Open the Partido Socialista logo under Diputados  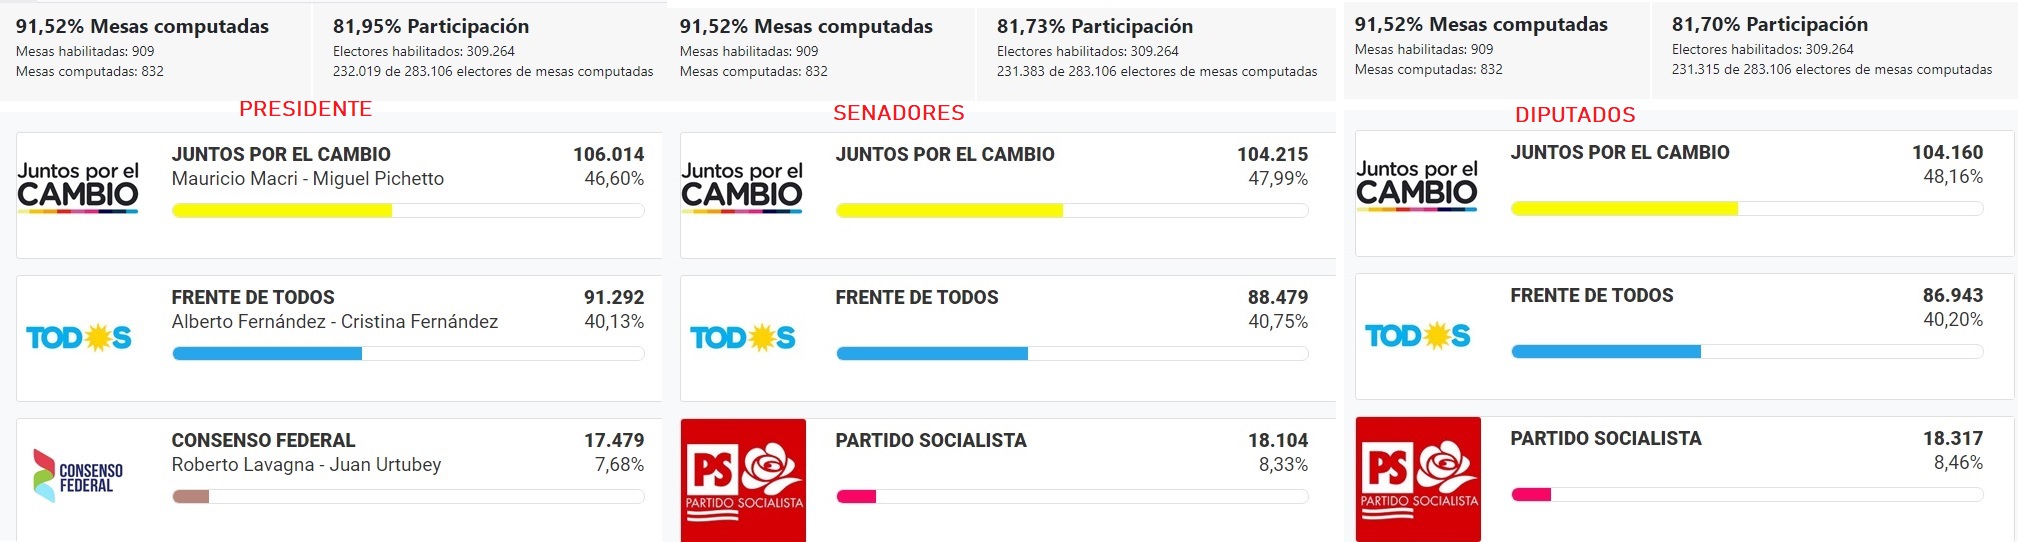point(1418,479)
